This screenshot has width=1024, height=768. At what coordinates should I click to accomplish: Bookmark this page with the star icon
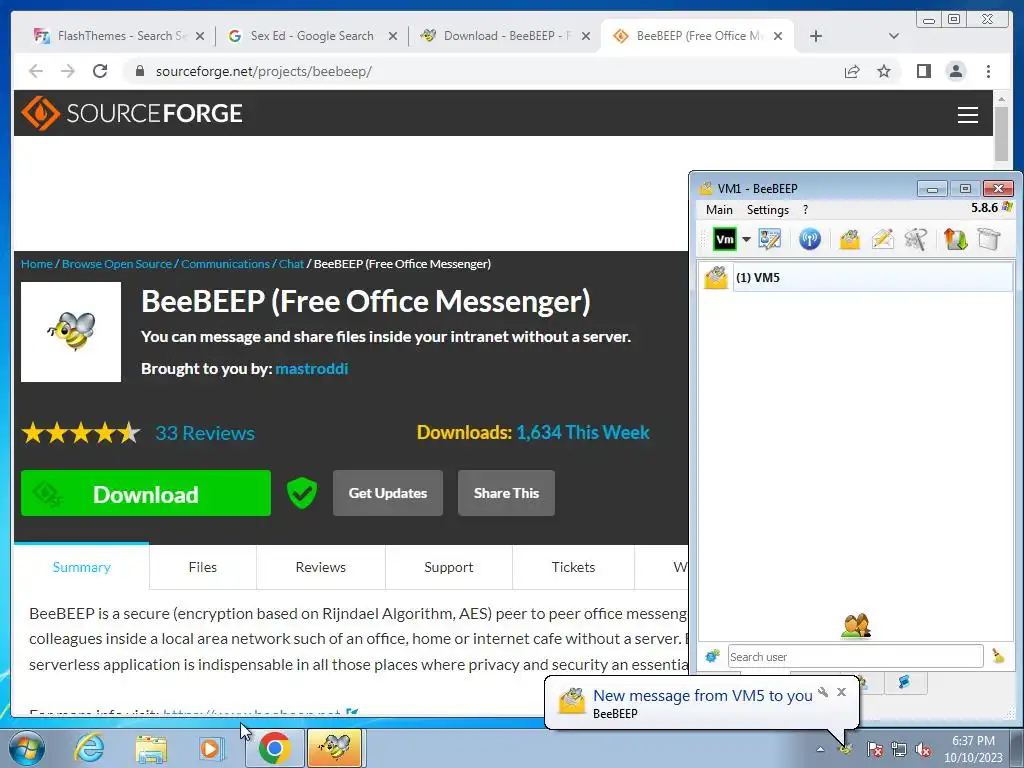[x=884, y=71]
